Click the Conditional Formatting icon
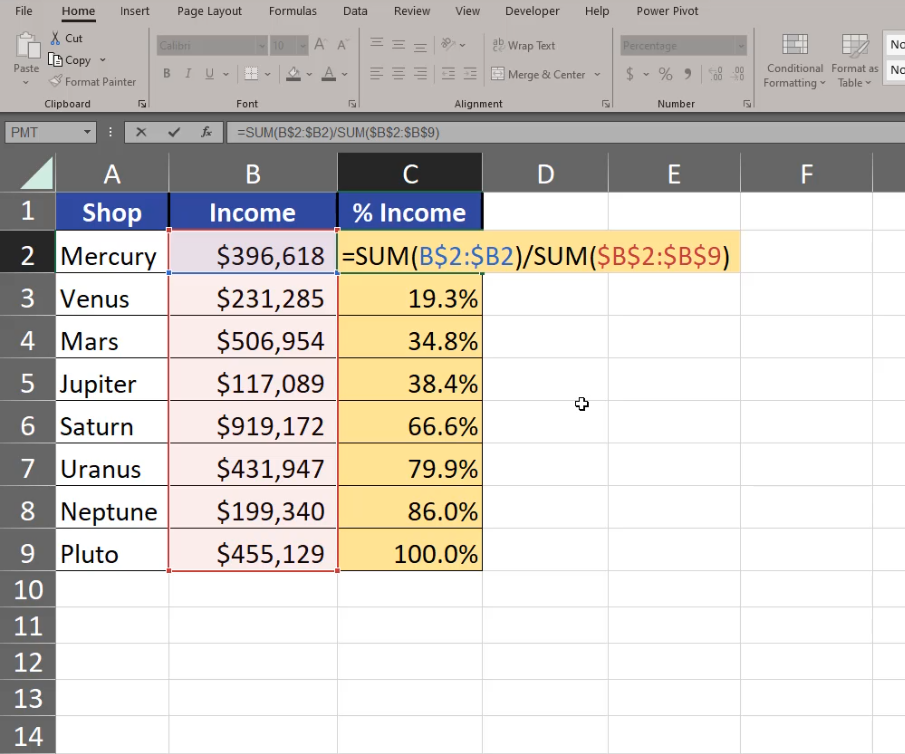905x754 pixels. click(x=795, y=46)
